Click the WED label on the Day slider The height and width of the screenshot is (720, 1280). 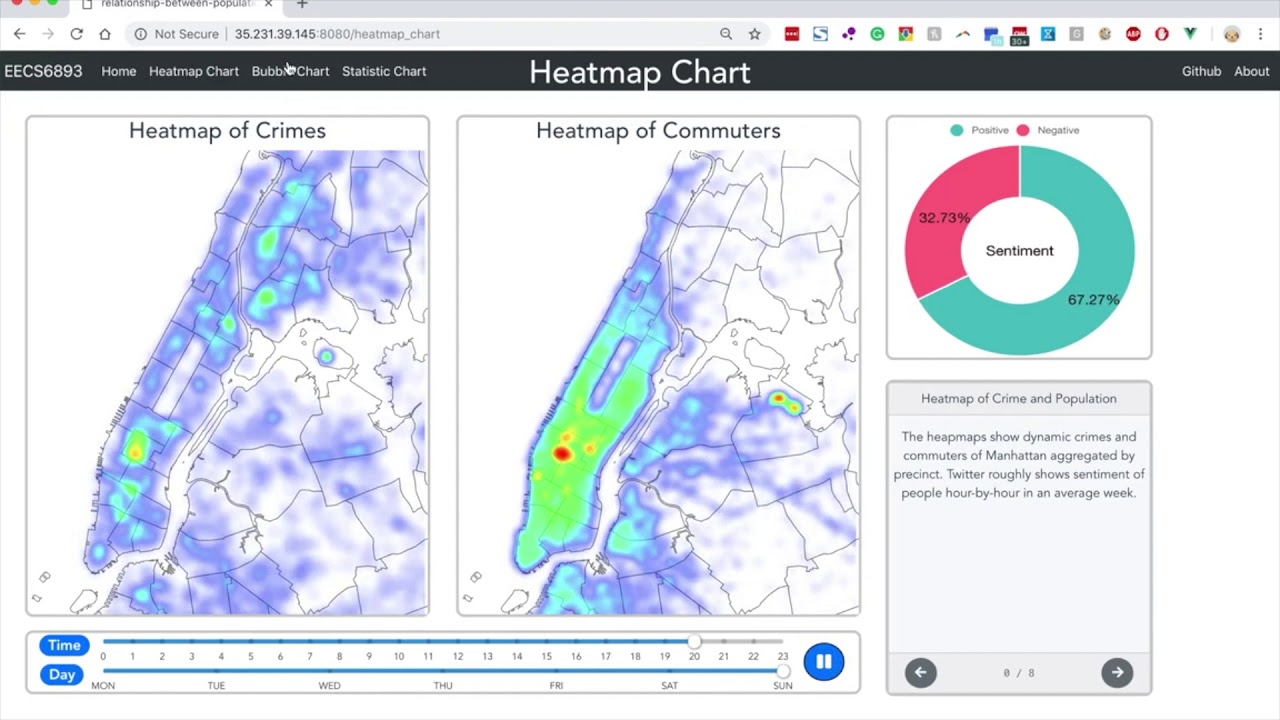329,686
